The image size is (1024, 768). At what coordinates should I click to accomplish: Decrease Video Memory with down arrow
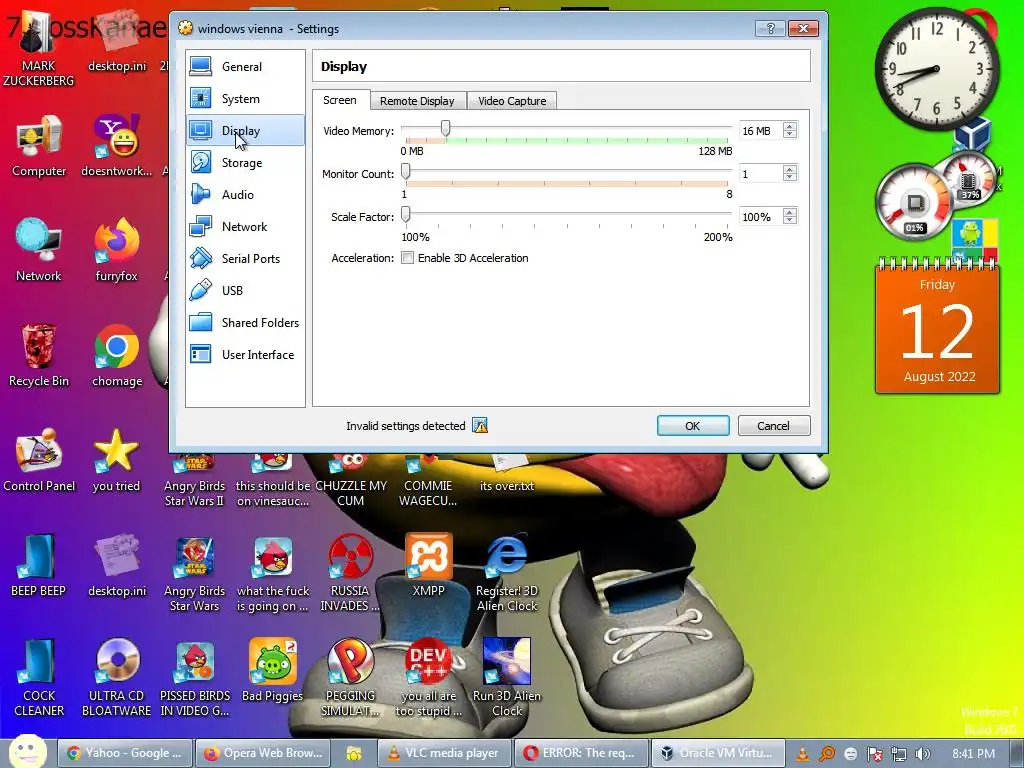pos(790,135)
